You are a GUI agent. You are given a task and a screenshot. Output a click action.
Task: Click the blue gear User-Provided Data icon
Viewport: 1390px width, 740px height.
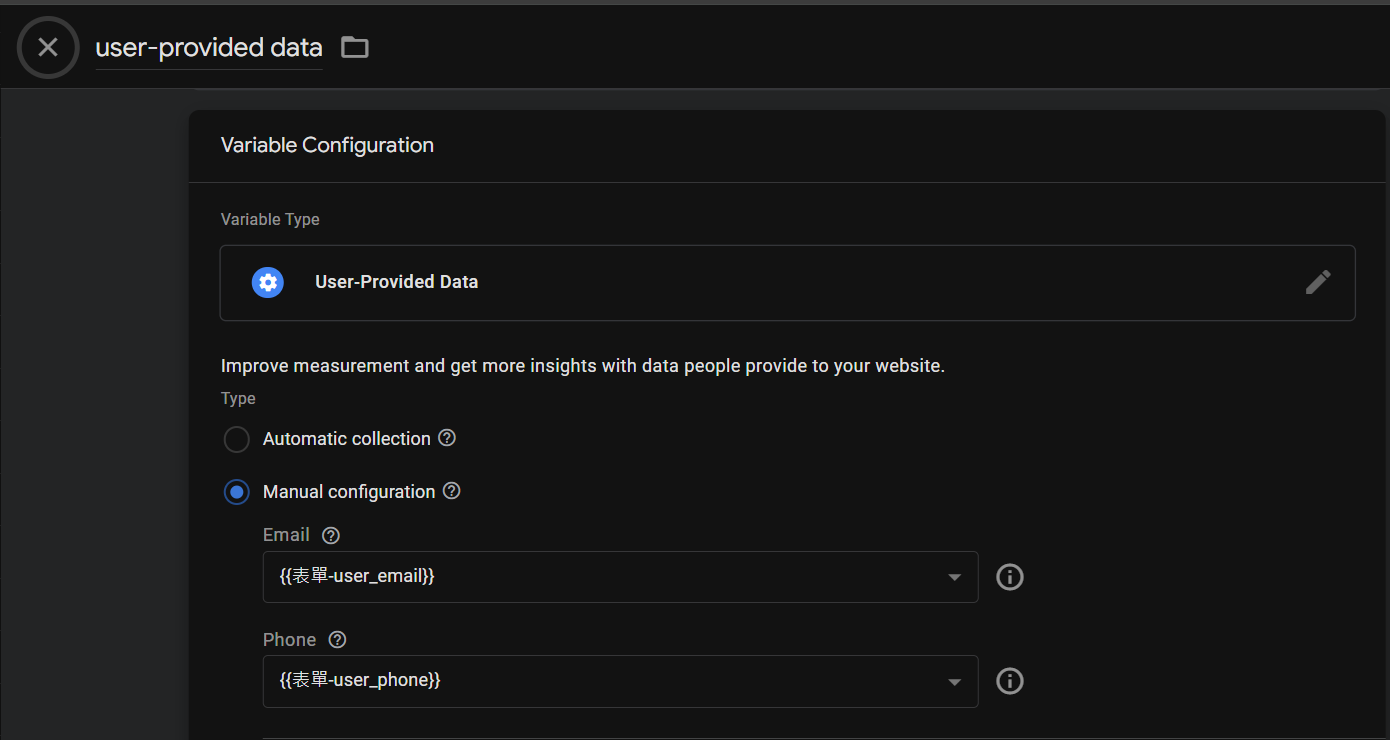click(268, 282)
